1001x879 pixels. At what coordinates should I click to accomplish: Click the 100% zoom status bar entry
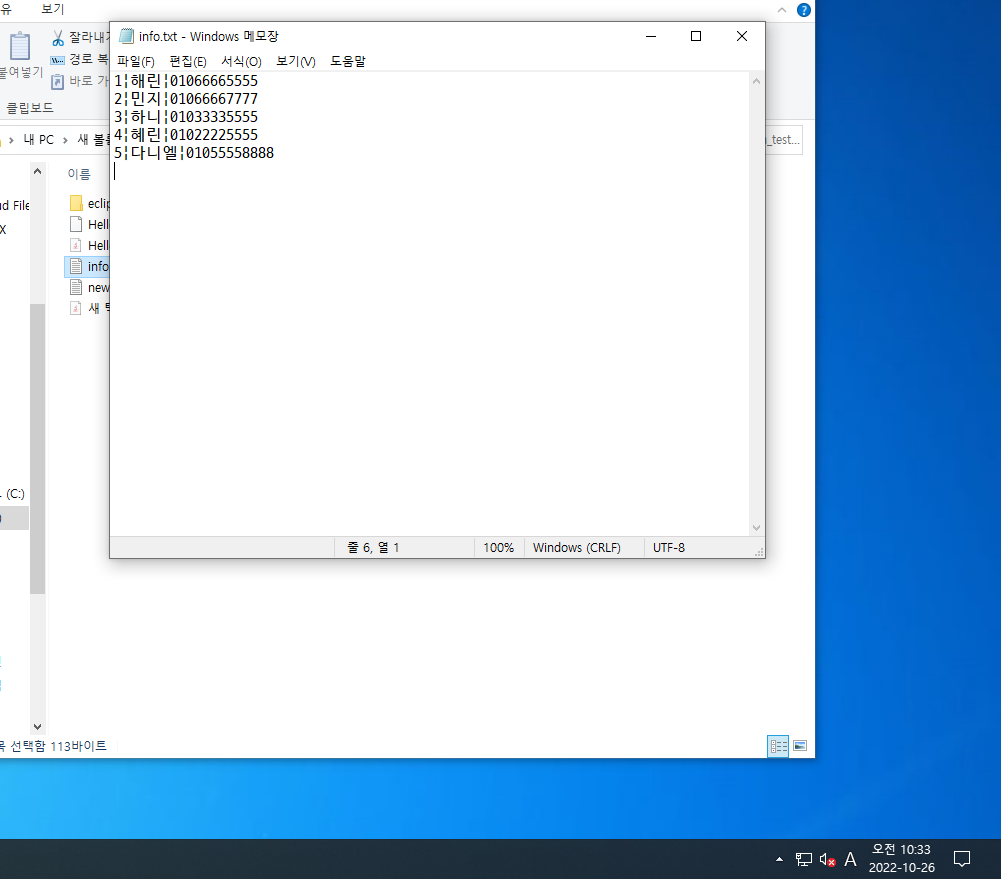coord(499,548)
